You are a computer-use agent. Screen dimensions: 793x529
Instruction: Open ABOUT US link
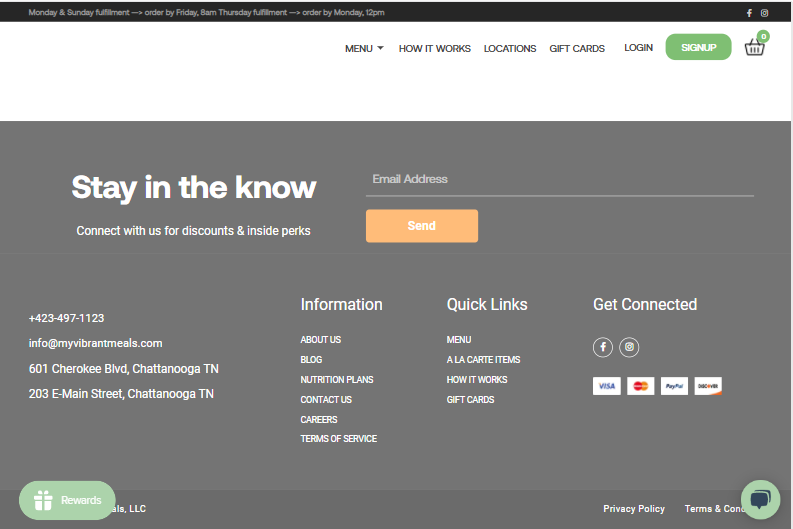(321, 340)
